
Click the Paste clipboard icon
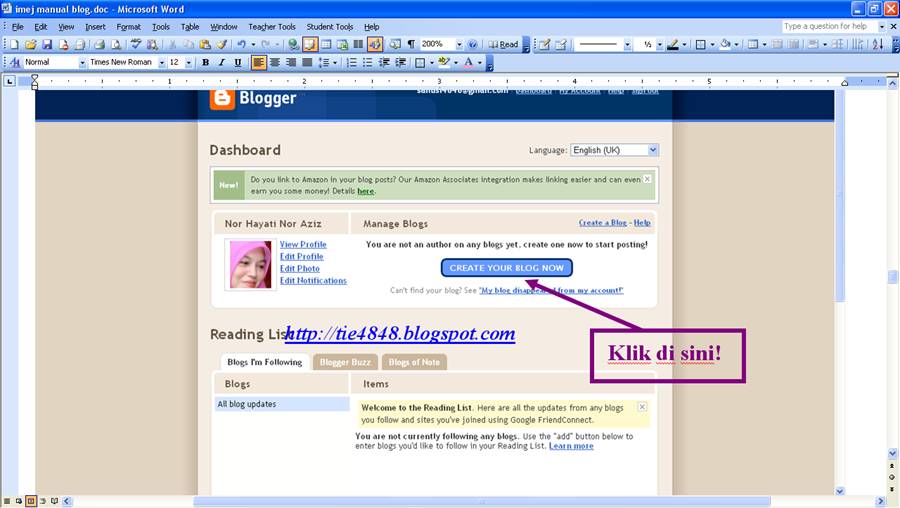(x=205, y=44)
